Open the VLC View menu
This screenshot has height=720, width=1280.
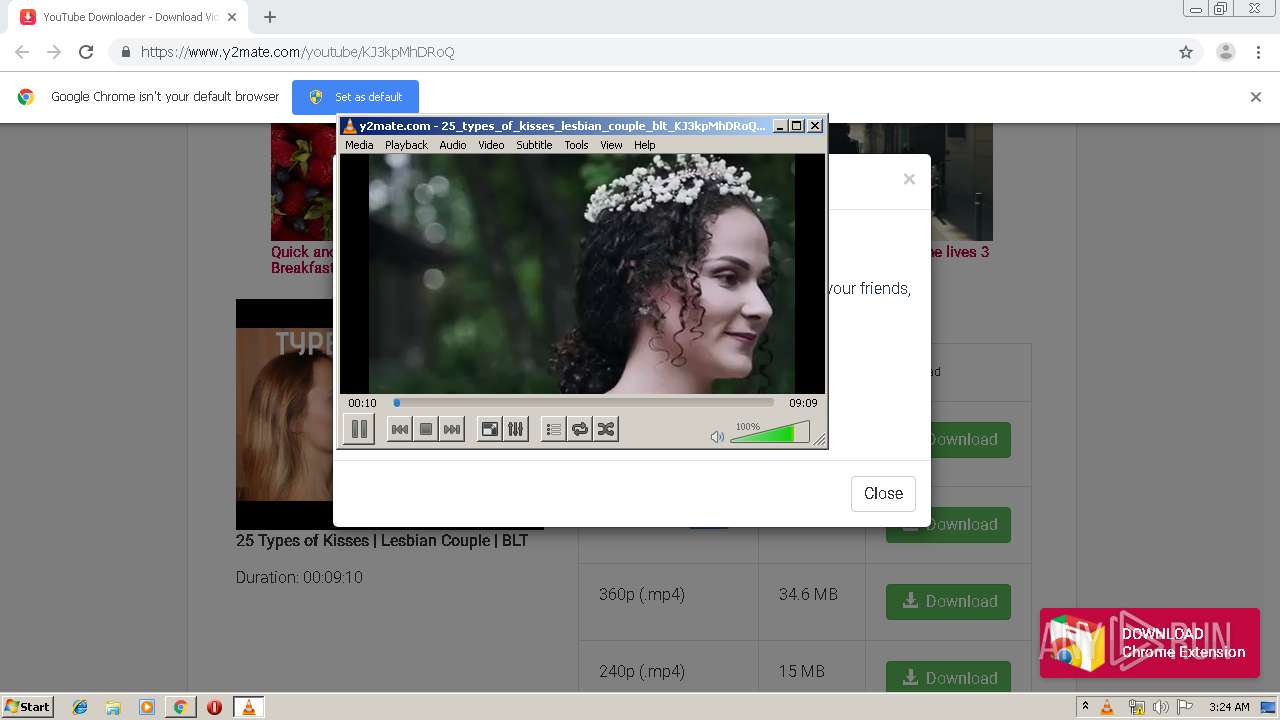[611, 145]
